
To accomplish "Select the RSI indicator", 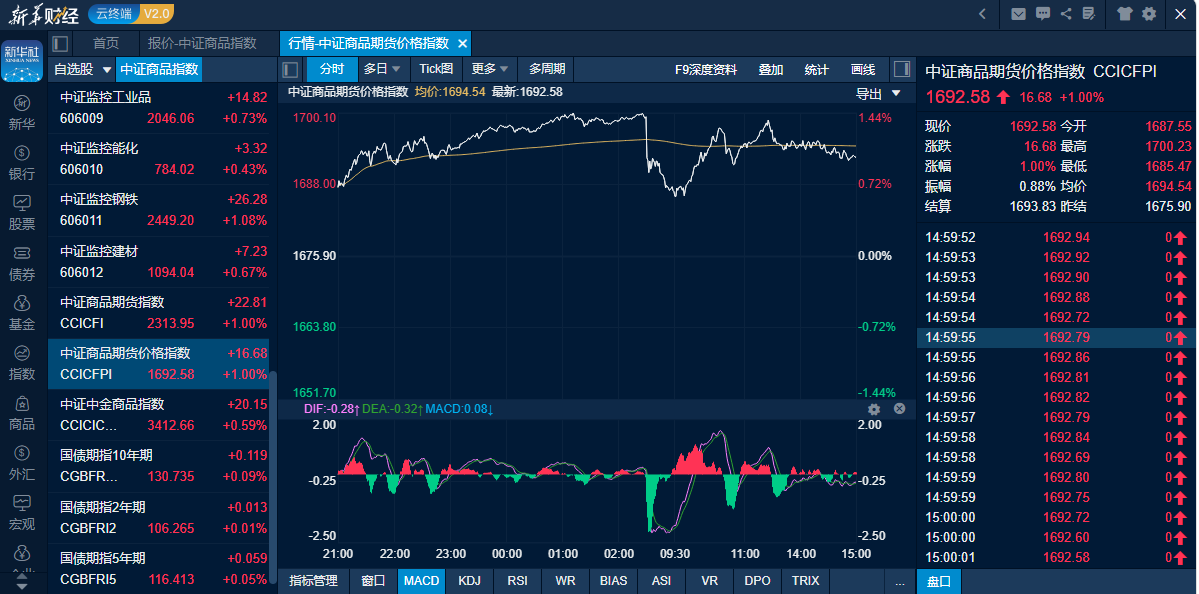I will (518, 581).
